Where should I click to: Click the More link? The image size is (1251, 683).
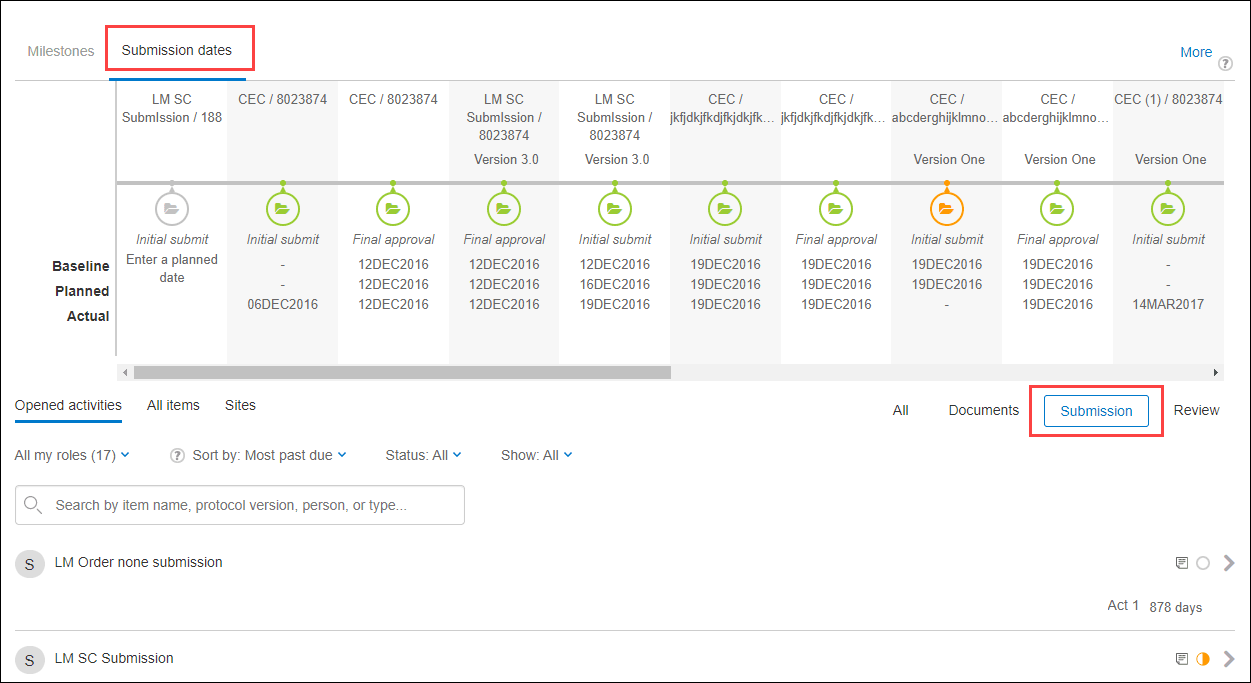pos(1196,52)
